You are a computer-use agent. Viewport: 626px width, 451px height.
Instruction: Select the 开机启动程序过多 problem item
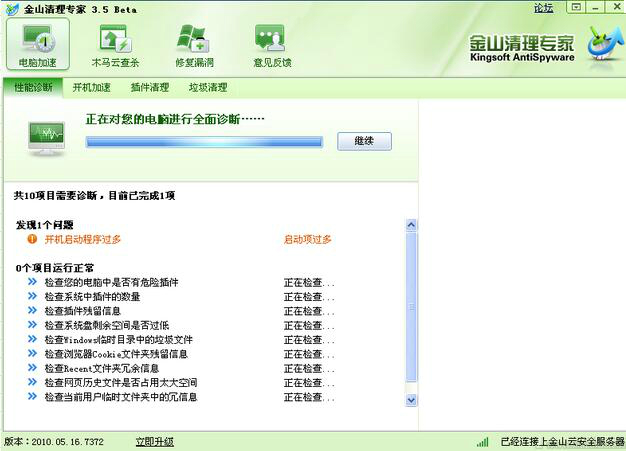83,240
